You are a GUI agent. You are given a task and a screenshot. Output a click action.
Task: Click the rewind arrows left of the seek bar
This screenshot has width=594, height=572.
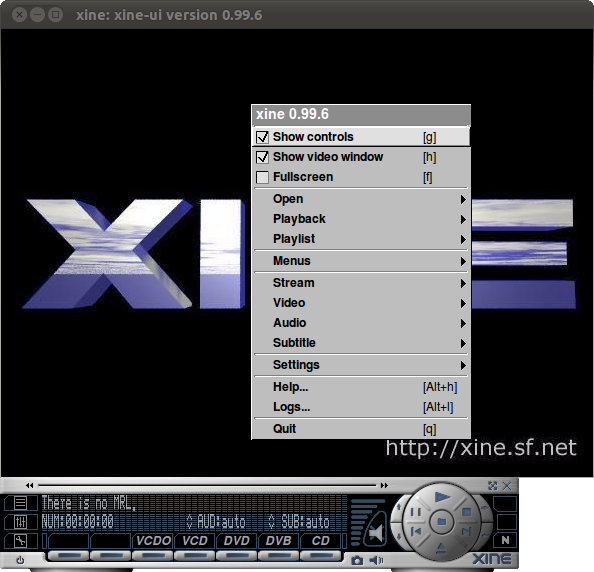point(30,485)
